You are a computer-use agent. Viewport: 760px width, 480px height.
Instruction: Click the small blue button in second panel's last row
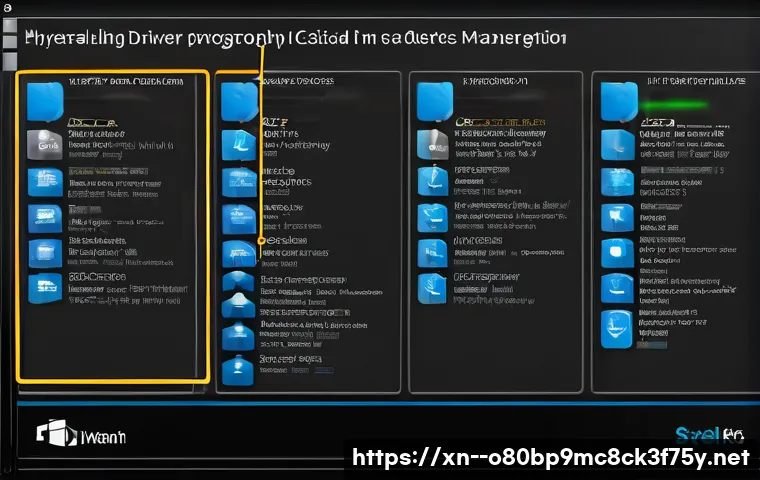[x=324, y=370]
